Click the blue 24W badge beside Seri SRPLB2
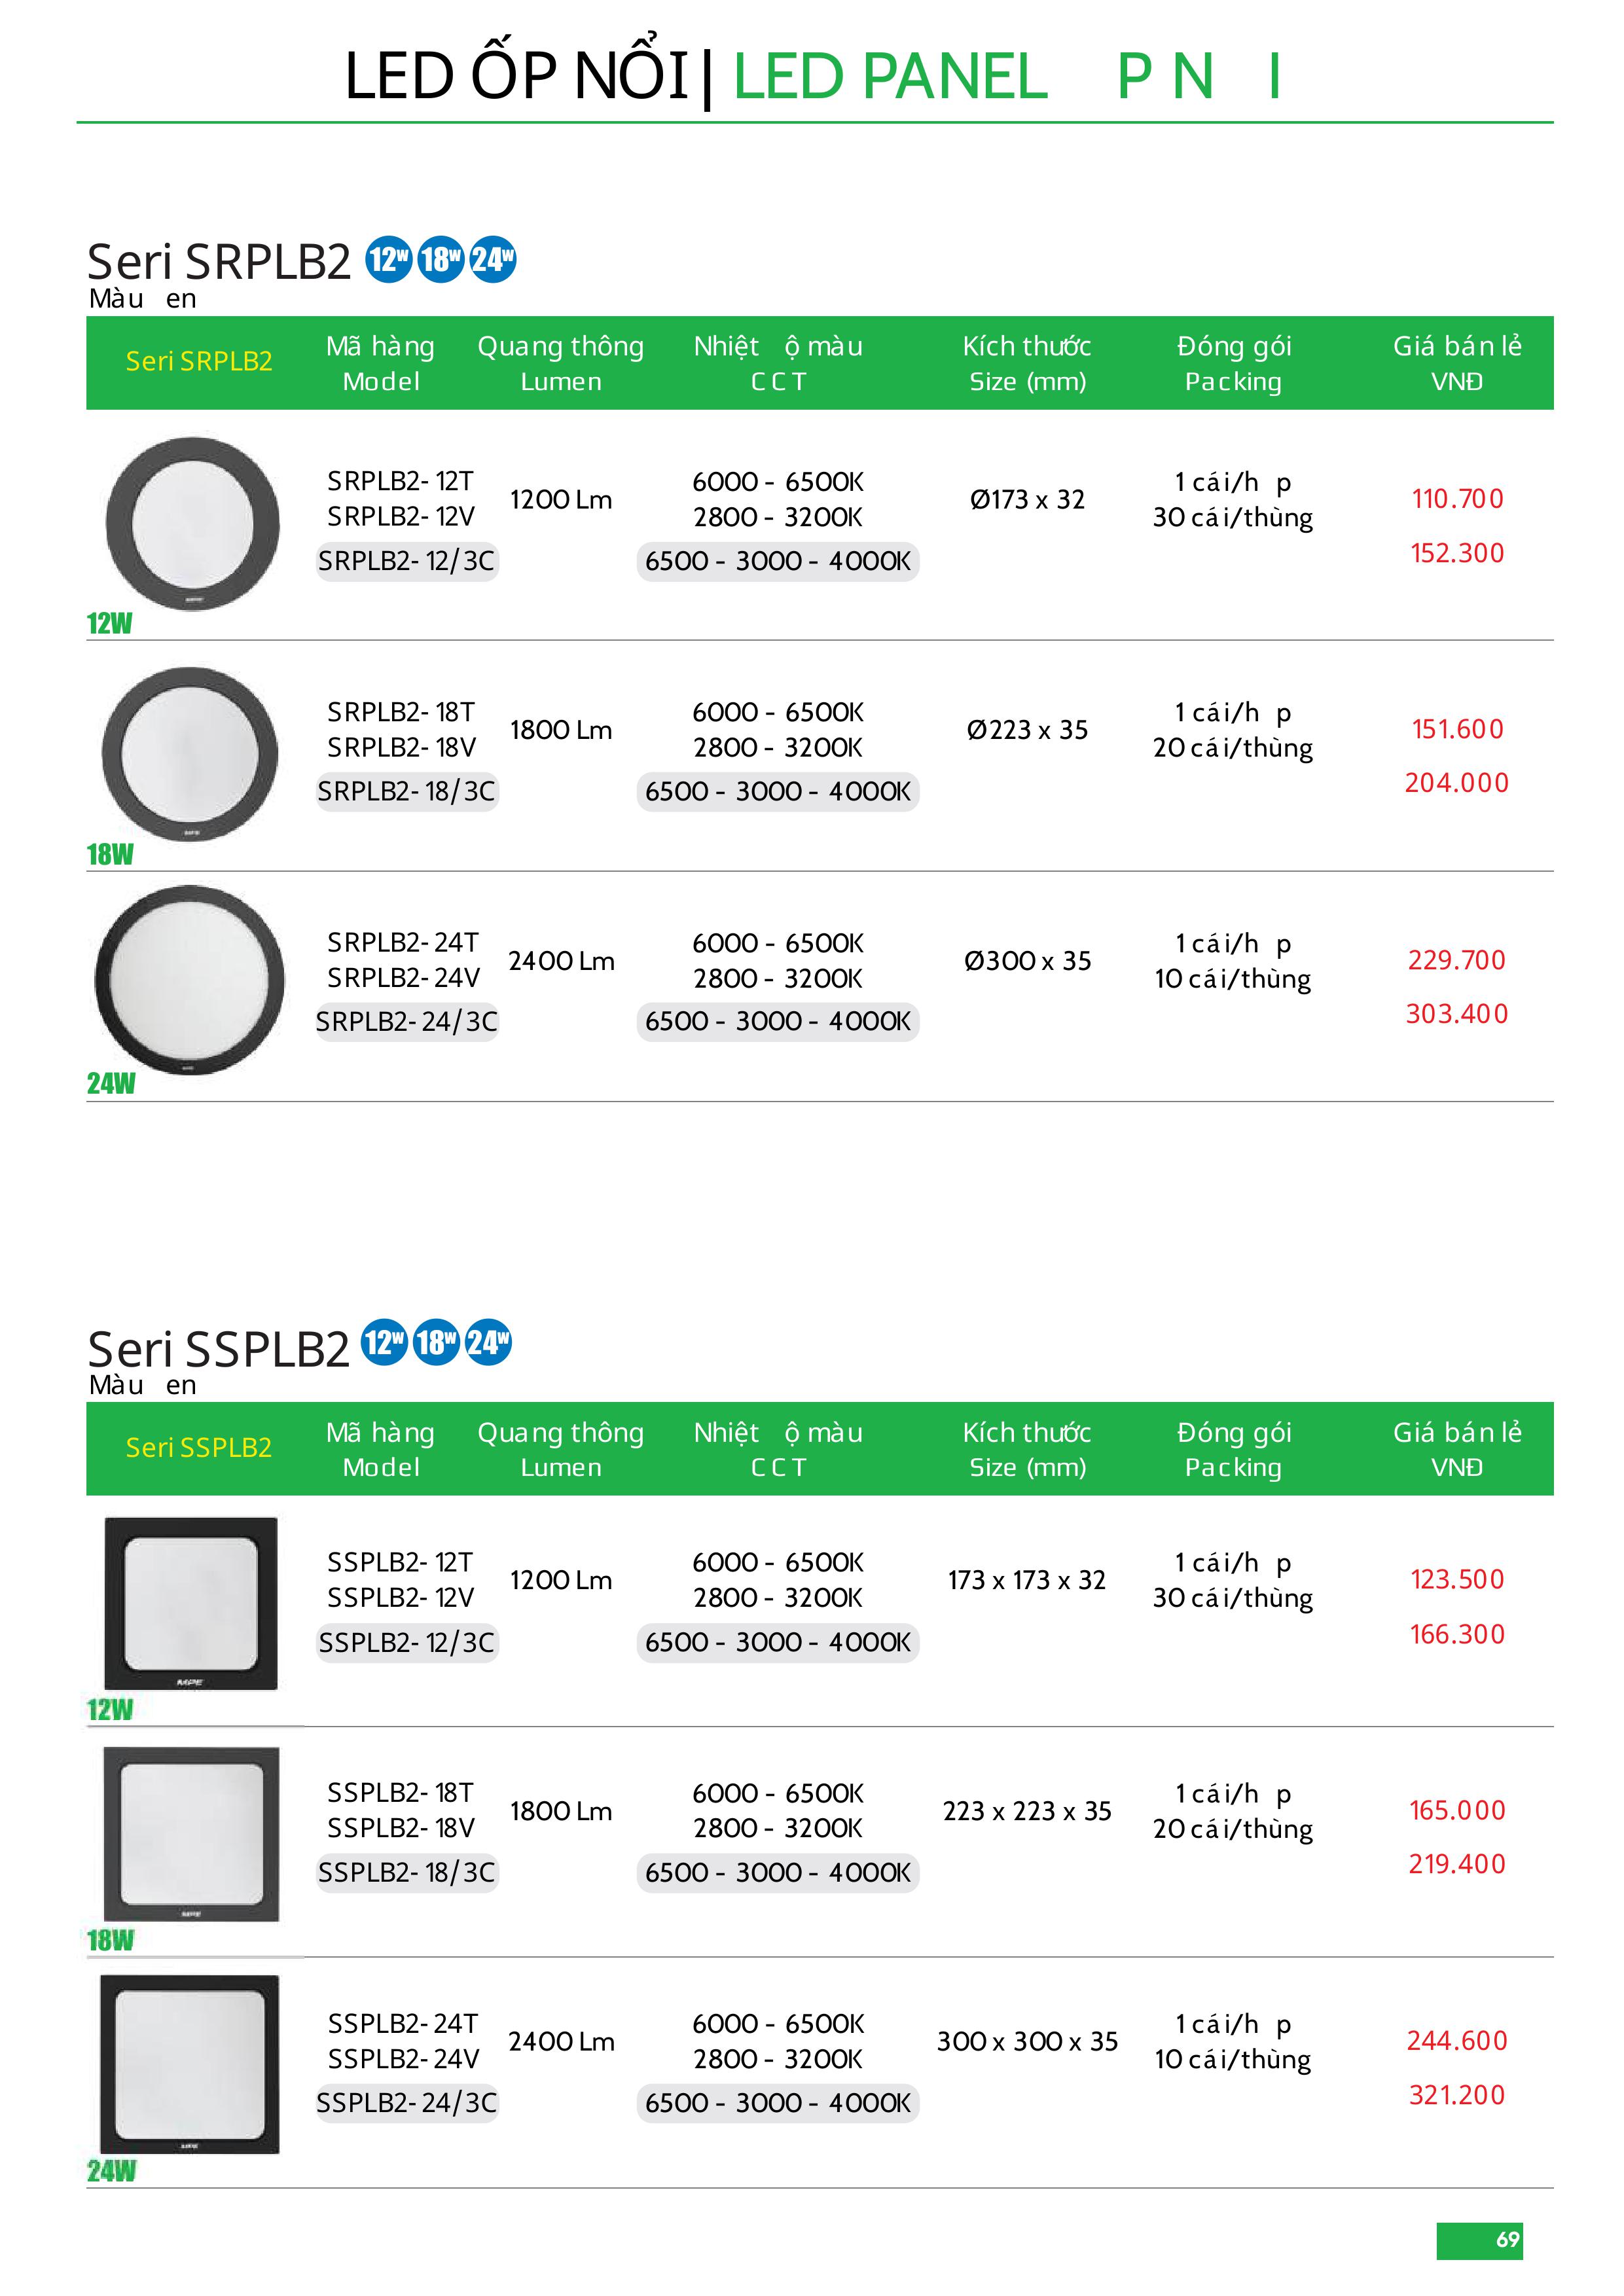The image size is (1624, 2296). (492, 260)
